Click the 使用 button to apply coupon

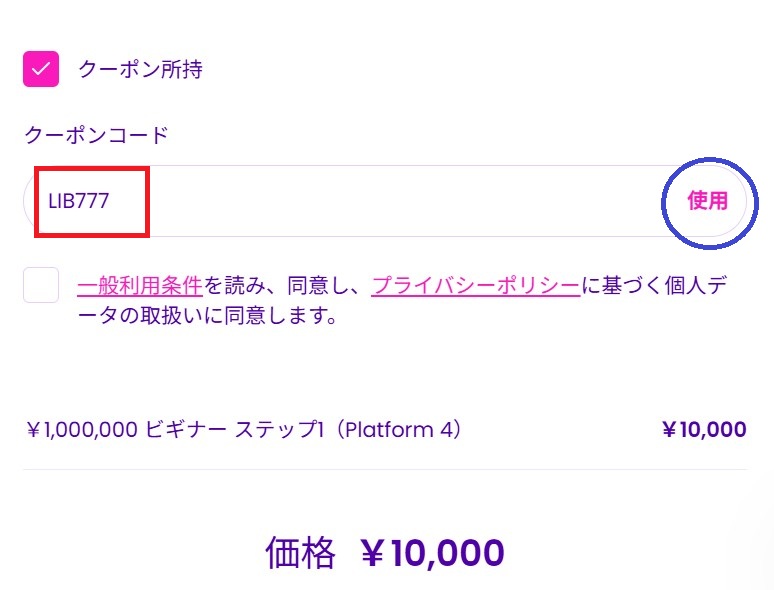708,200
